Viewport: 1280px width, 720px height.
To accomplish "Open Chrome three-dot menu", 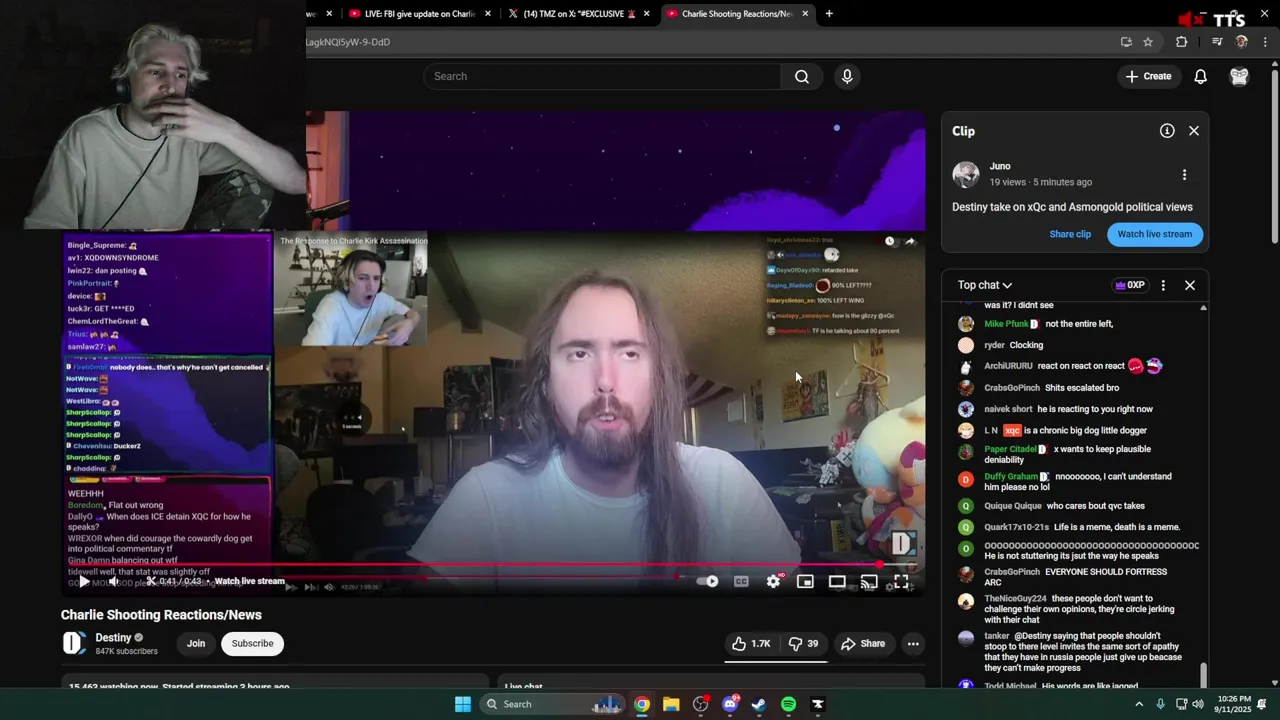I will pyautogui.click(x=1266, y=42).
